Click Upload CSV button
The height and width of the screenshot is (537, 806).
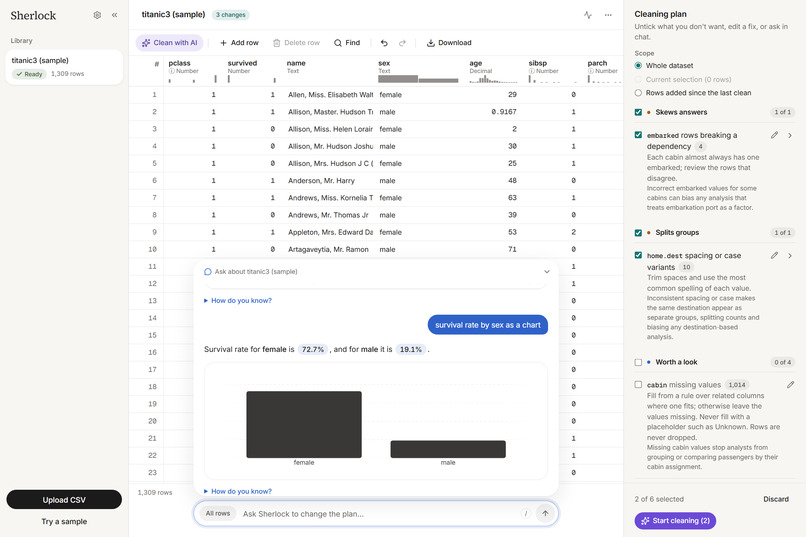click(64, 499)
